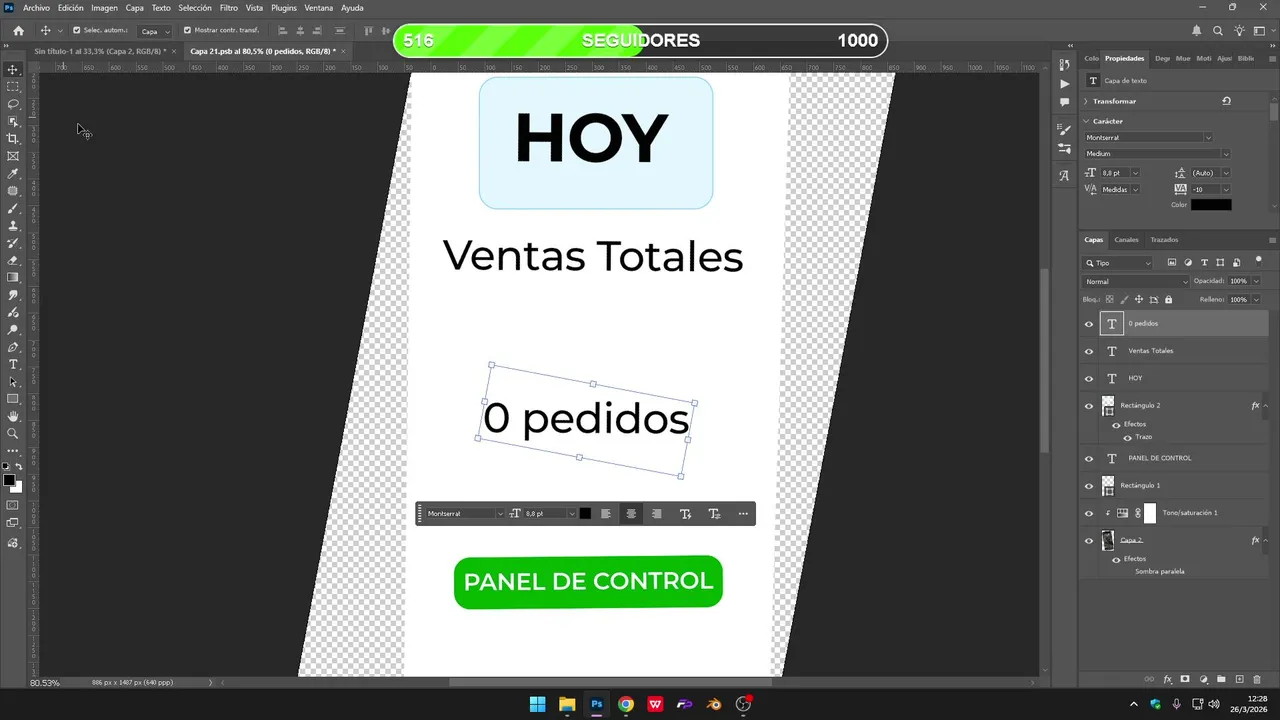Toggle the Selec. autom. checkbox
Screen dimensions: 1280x720
[77, 30]
